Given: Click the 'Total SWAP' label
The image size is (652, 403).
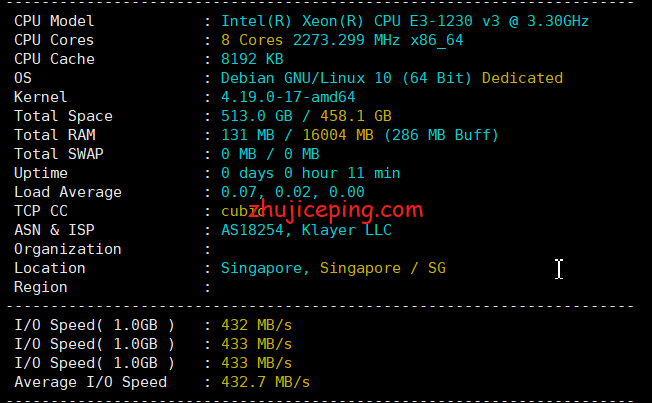Looking at the screenshot, I should pos(59,154).
